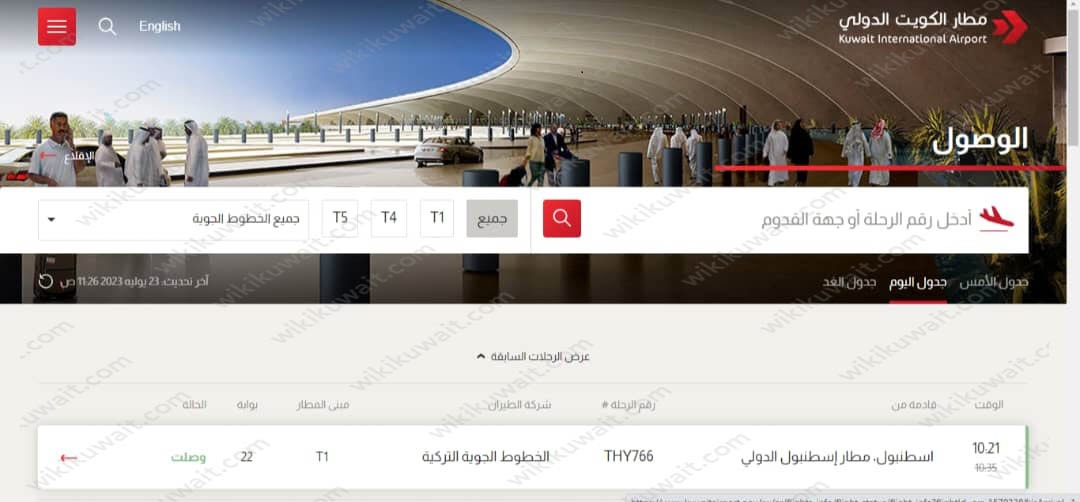Go to الإقلاع departures page link
1080x502 pixels.
(x=66, y=156)
